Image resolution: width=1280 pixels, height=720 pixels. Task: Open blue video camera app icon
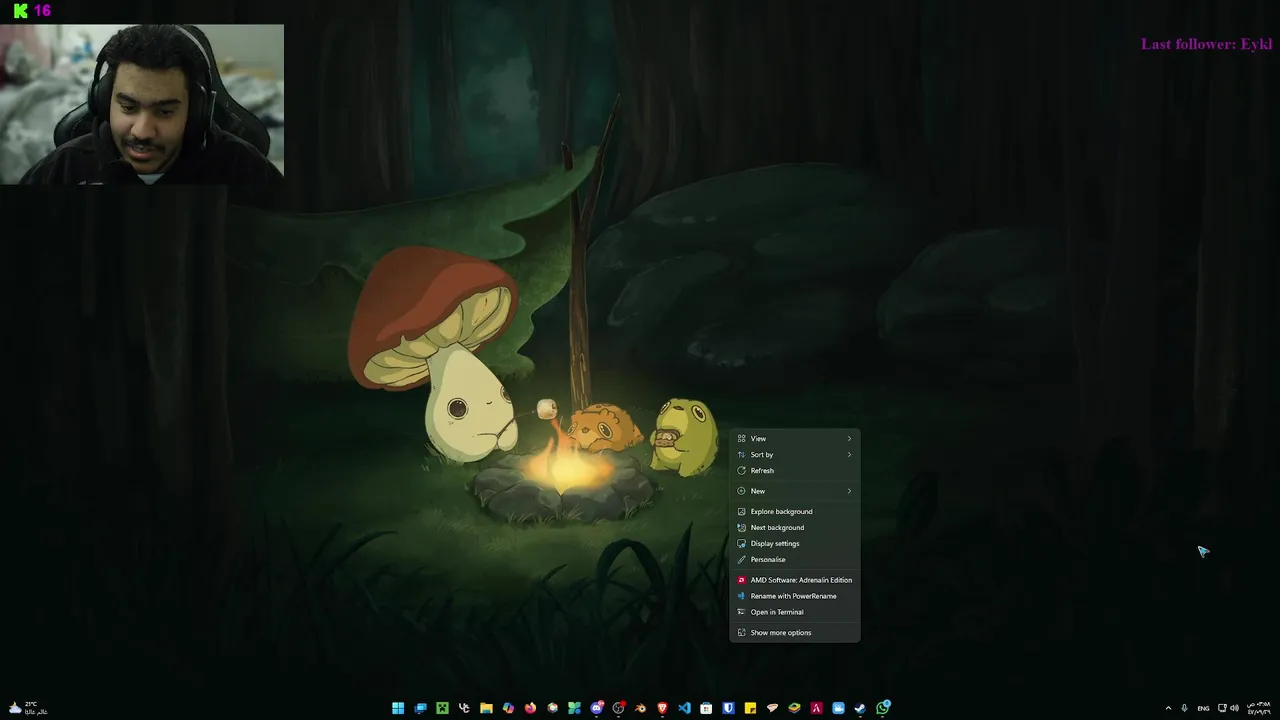point(838,708)
